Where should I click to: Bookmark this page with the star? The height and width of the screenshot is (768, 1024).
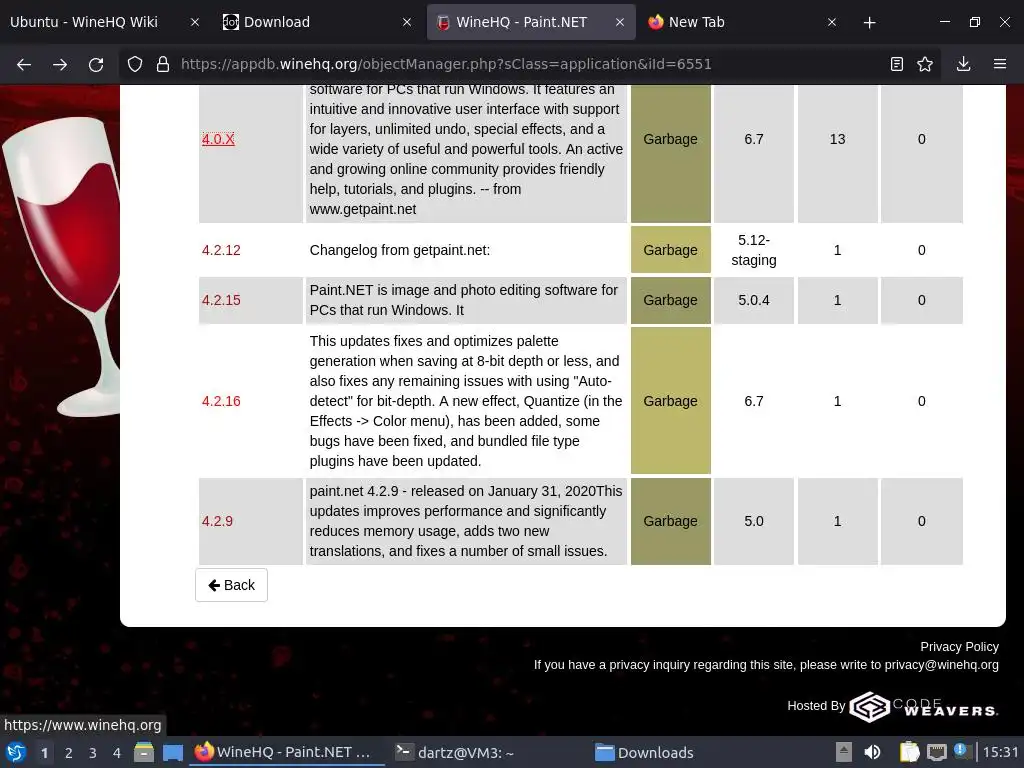pos(925,64)
